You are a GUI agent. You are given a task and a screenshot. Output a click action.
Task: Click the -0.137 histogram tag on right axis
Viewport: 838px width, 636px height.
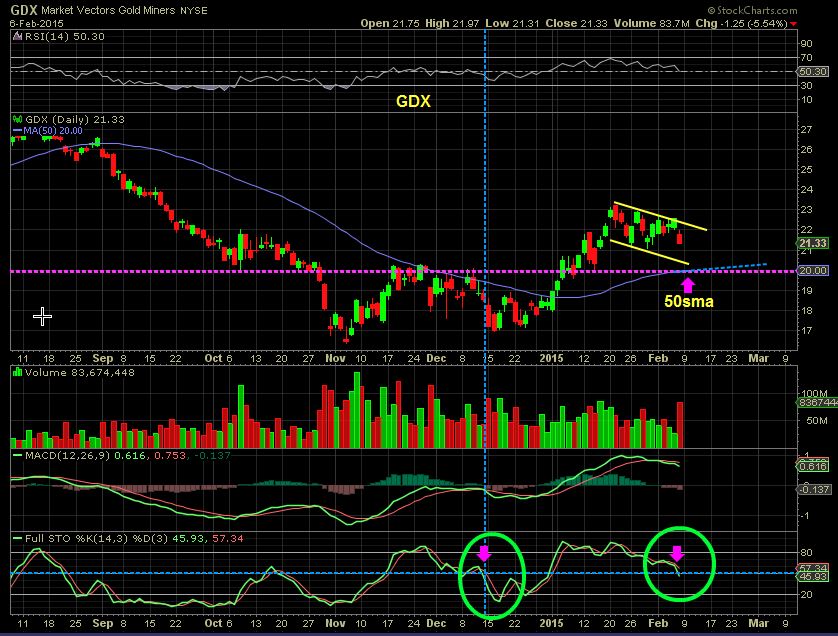pyautogui.click(x=813, y=489)
